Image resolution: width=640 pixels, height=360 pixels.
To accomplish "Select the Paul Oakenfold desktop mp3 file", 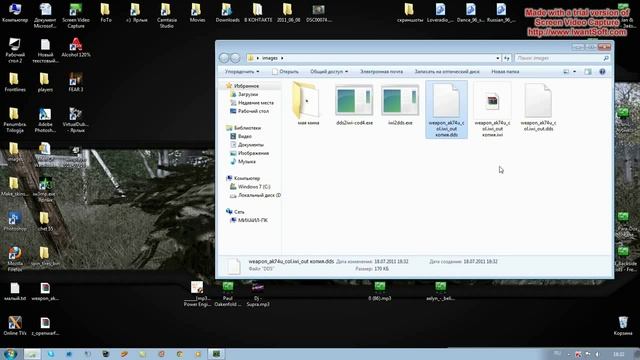I will click(228, 294).
